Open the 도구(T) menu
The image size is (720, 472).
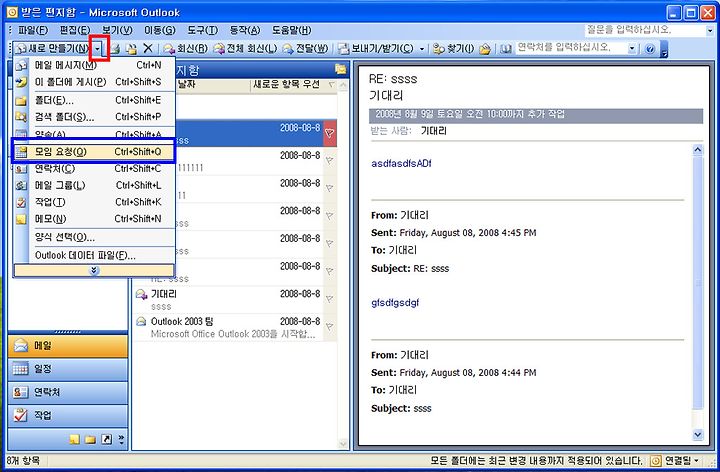click(202, 30)
